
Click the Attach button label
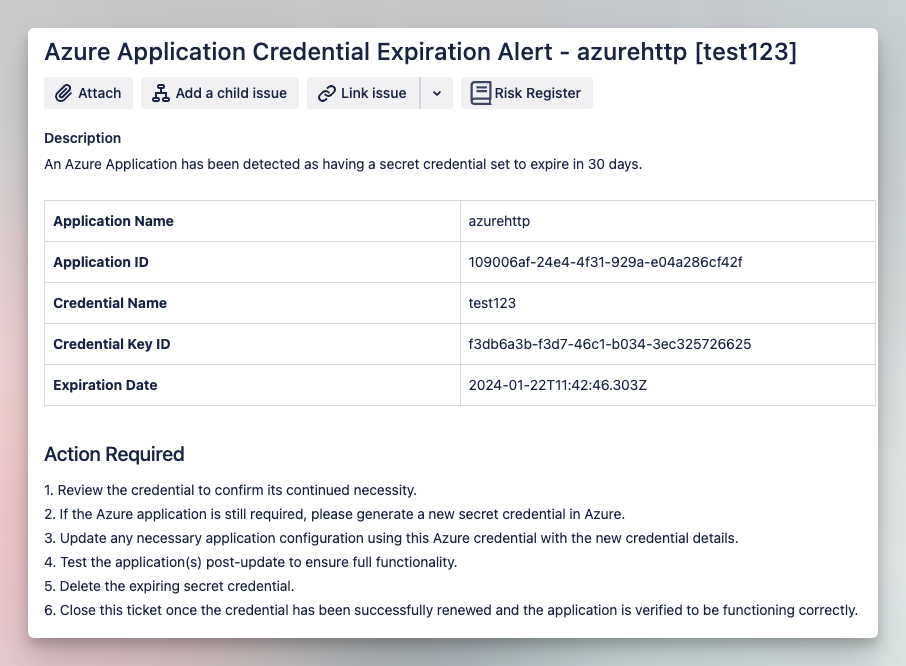coord(99,93)
